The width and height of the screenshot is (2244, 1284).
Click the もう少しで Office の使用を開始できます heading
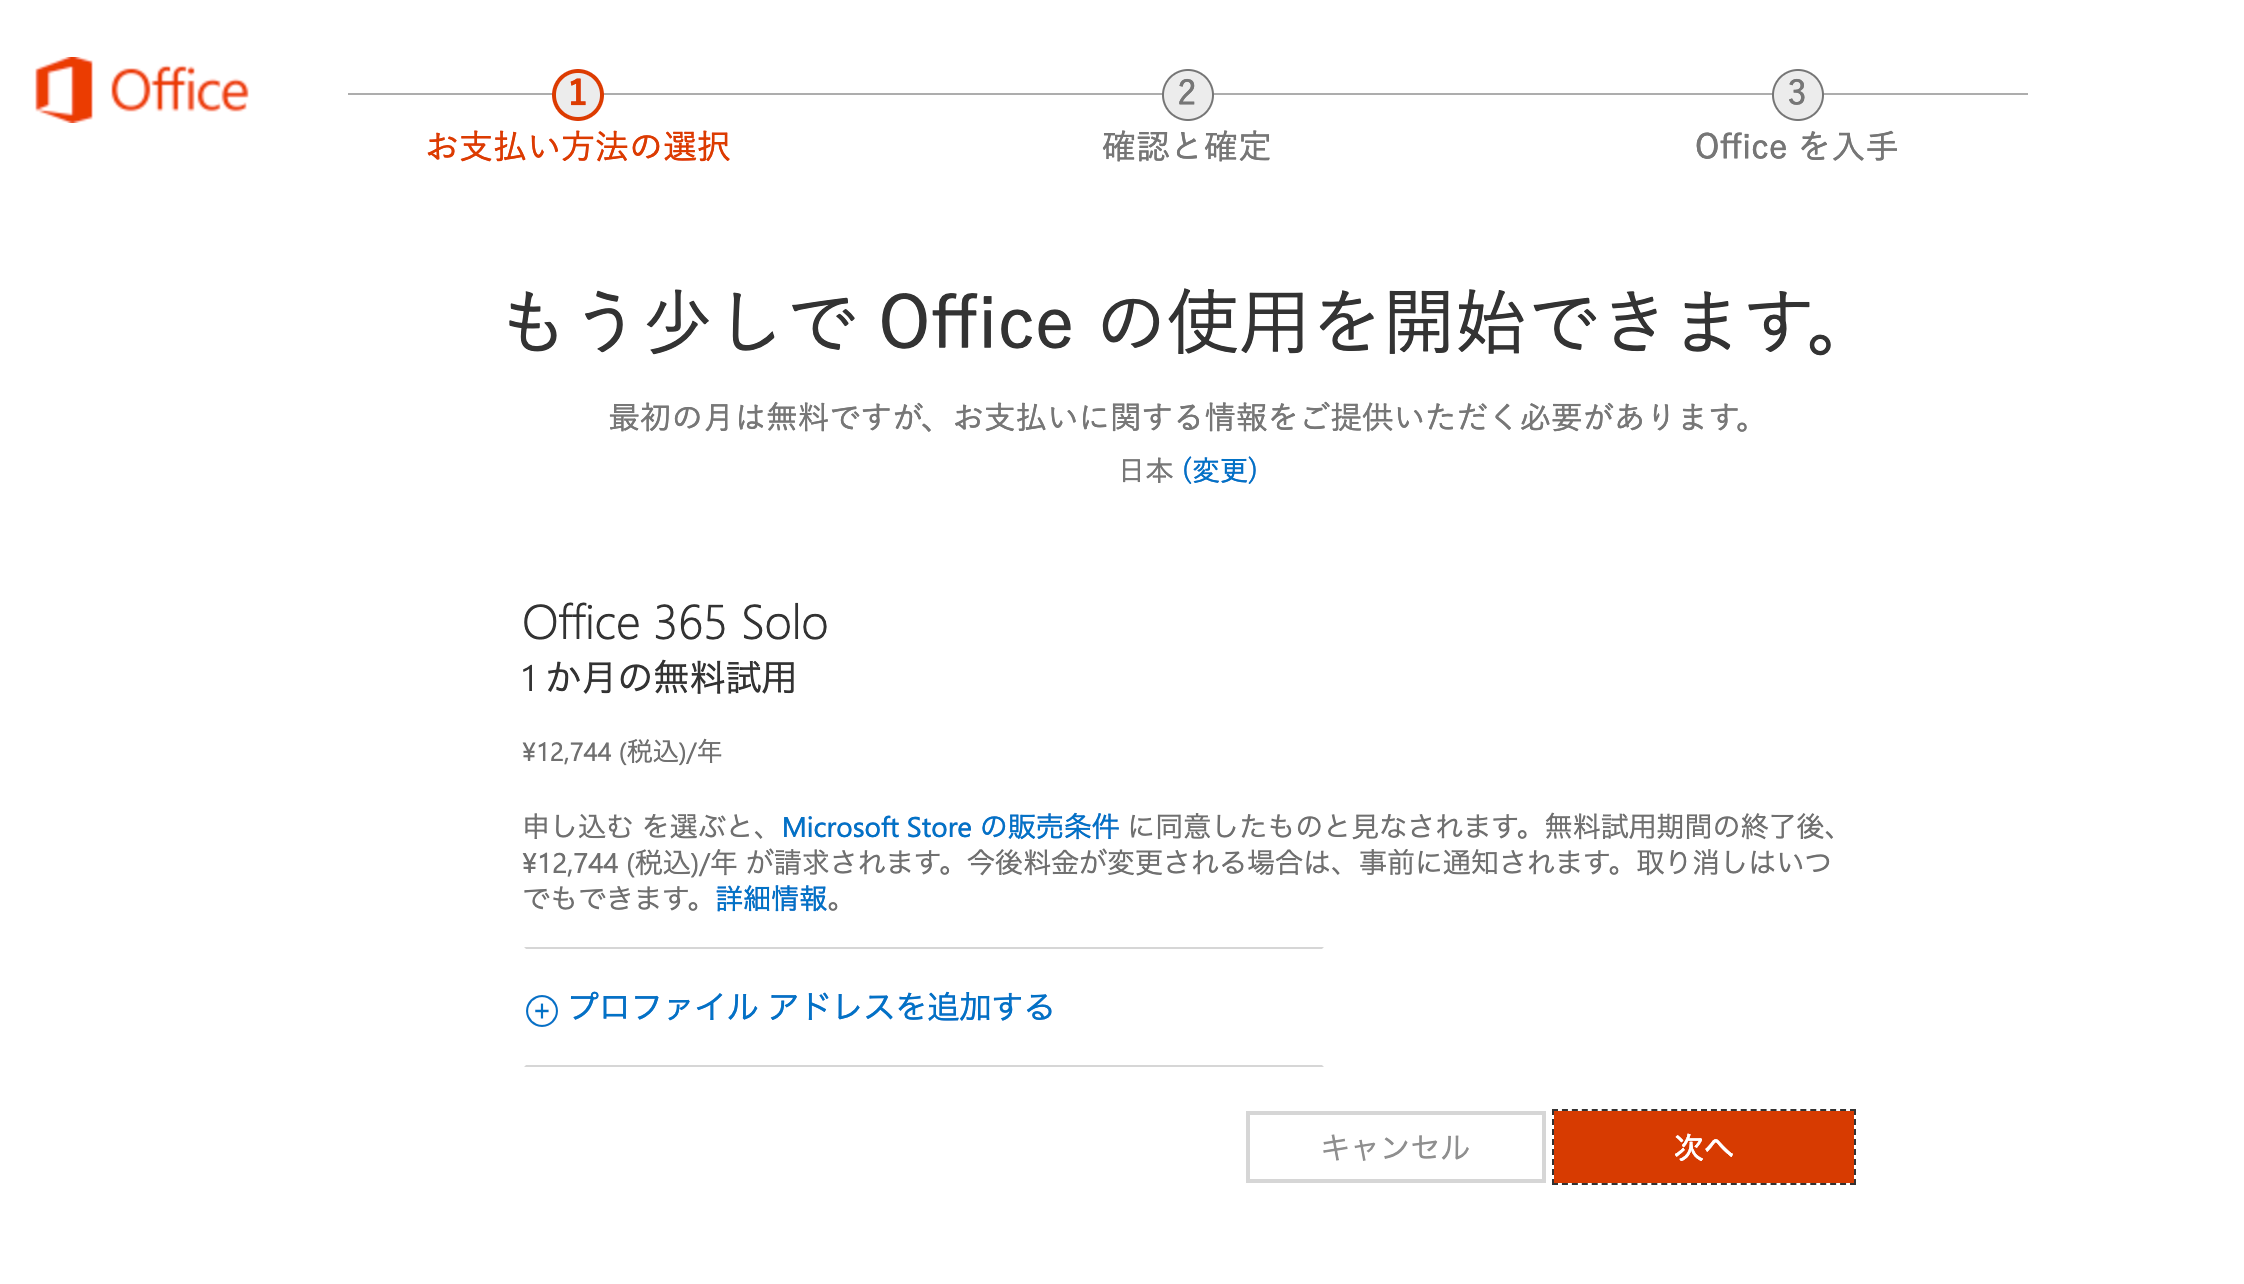click(x=1171, y=322)
